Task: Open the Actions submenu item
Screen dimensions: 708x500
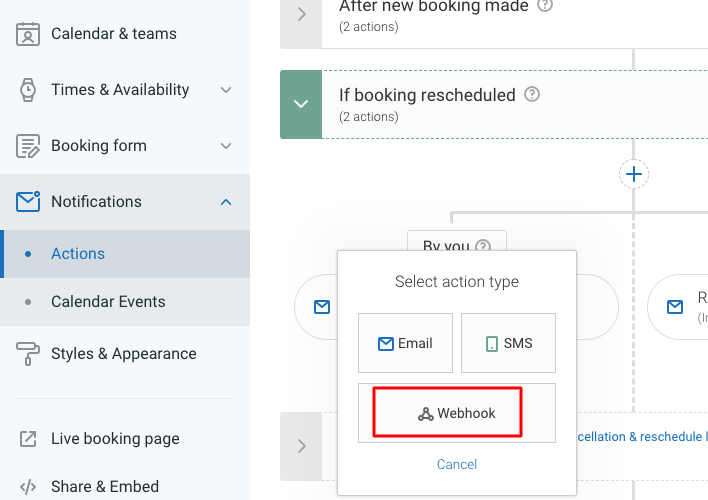Action: (x=78, y=254)
